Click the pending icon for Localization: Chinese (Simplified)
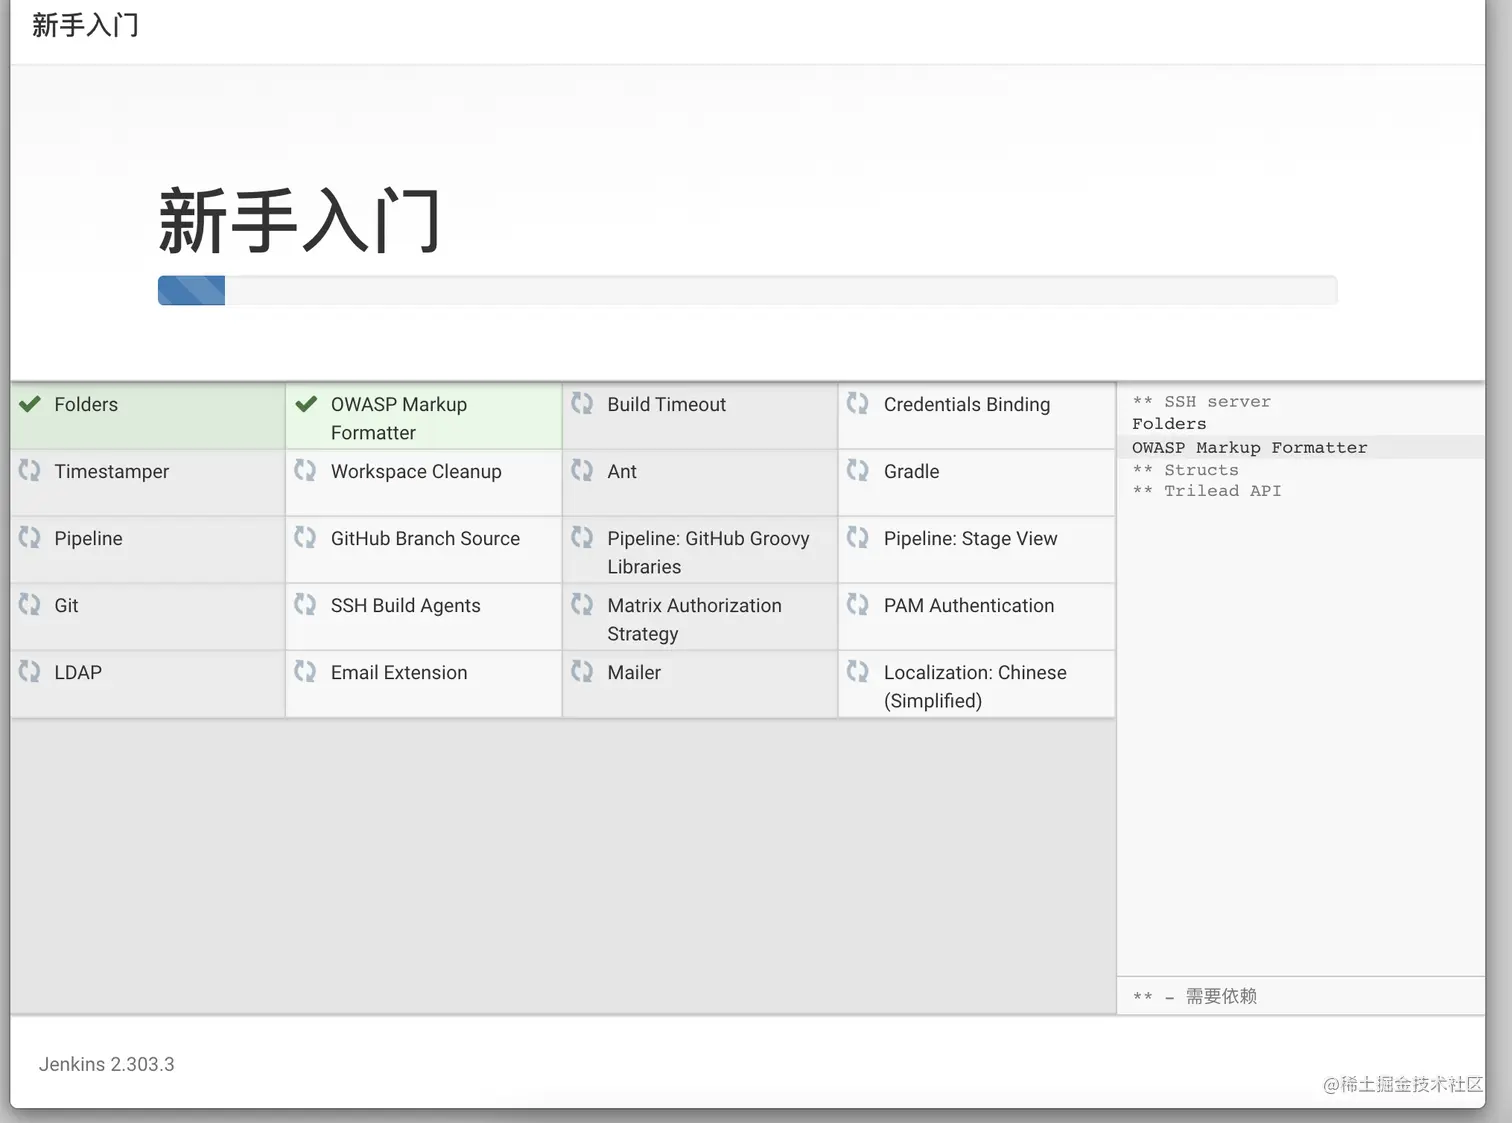Viewport: 1512px width, 1123px height. pos(858,671)
